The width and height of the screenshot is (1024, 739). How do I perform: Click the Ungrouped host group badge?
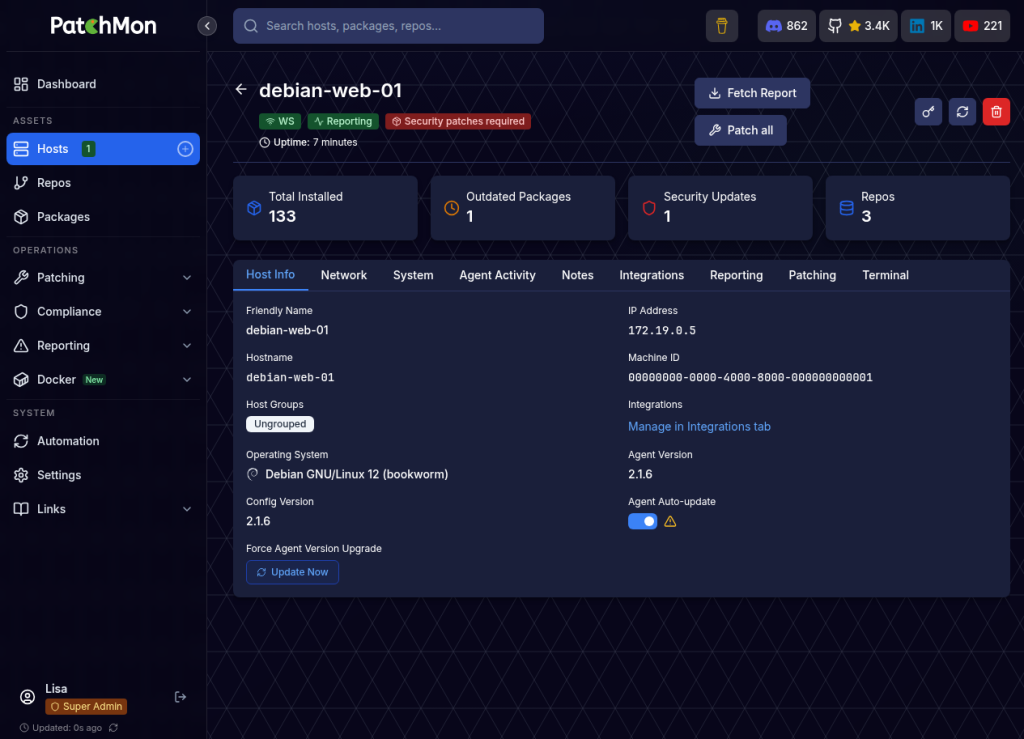click(280, 424)
